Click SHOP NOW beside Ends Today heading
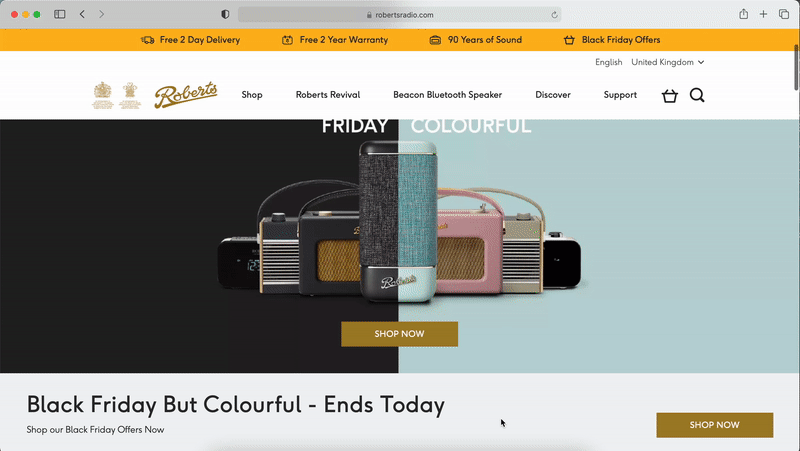This screenshot has width=800, height=451. [x=714, y=424]
